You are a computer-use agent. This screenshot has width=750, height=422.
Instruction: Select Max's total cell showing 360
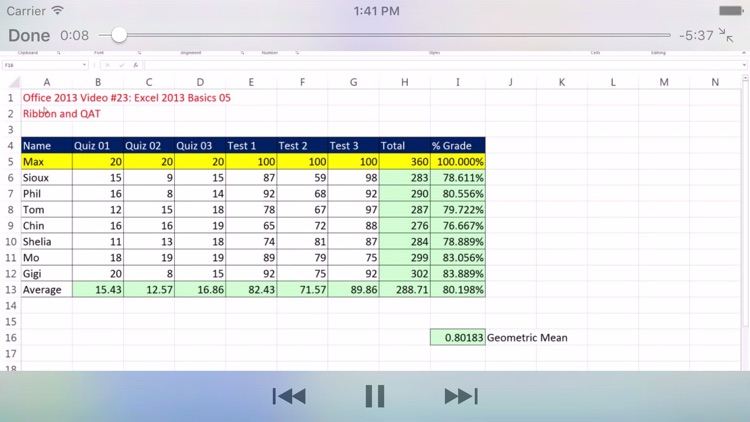point(405,162)
